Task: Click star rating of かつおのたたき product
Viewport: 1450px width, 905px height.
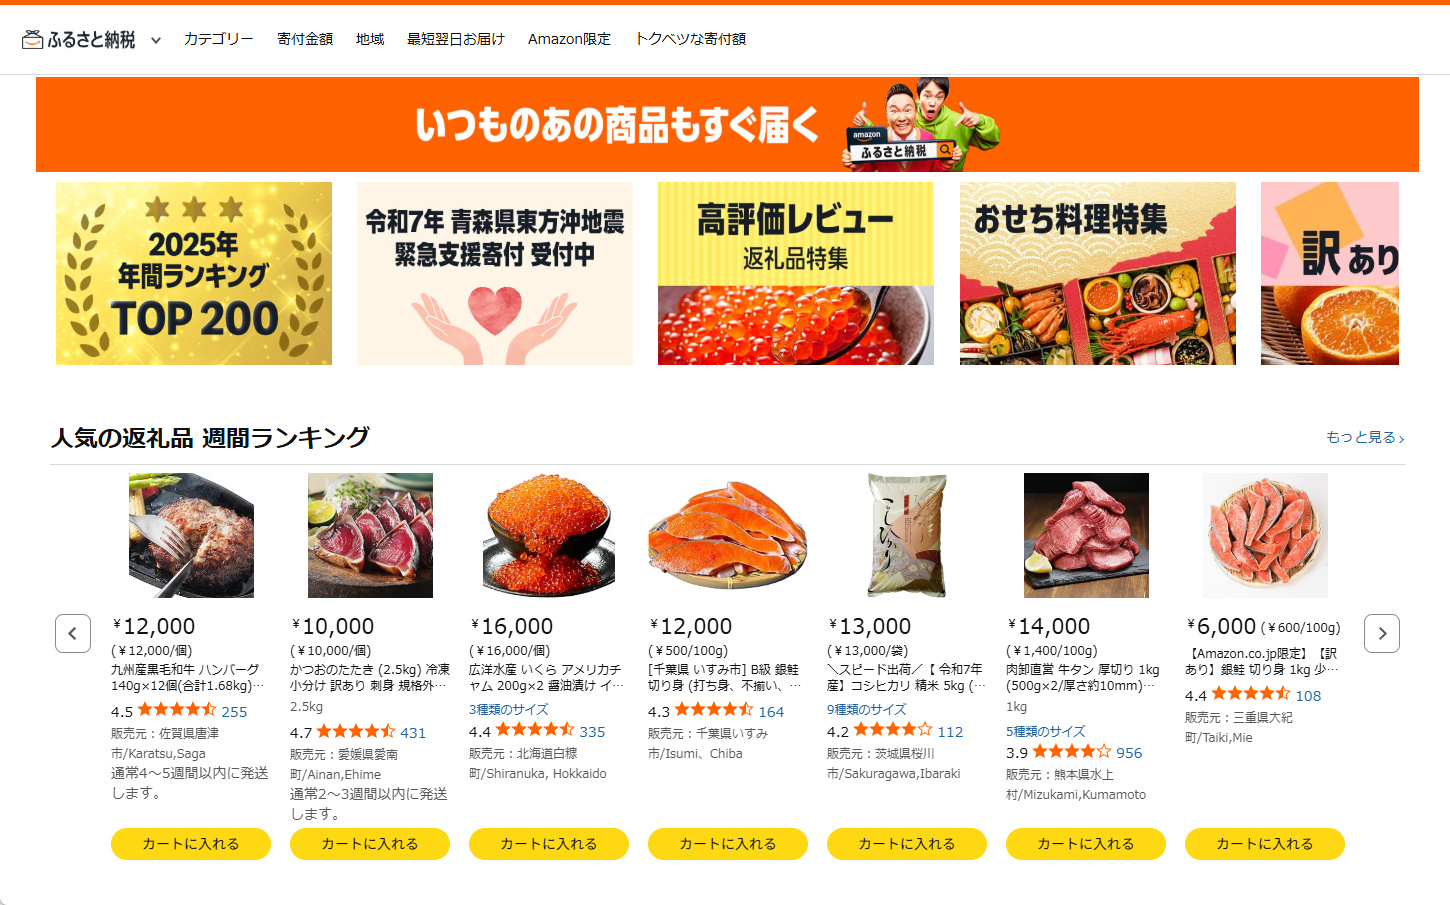Action: click(x=356, y=732)
